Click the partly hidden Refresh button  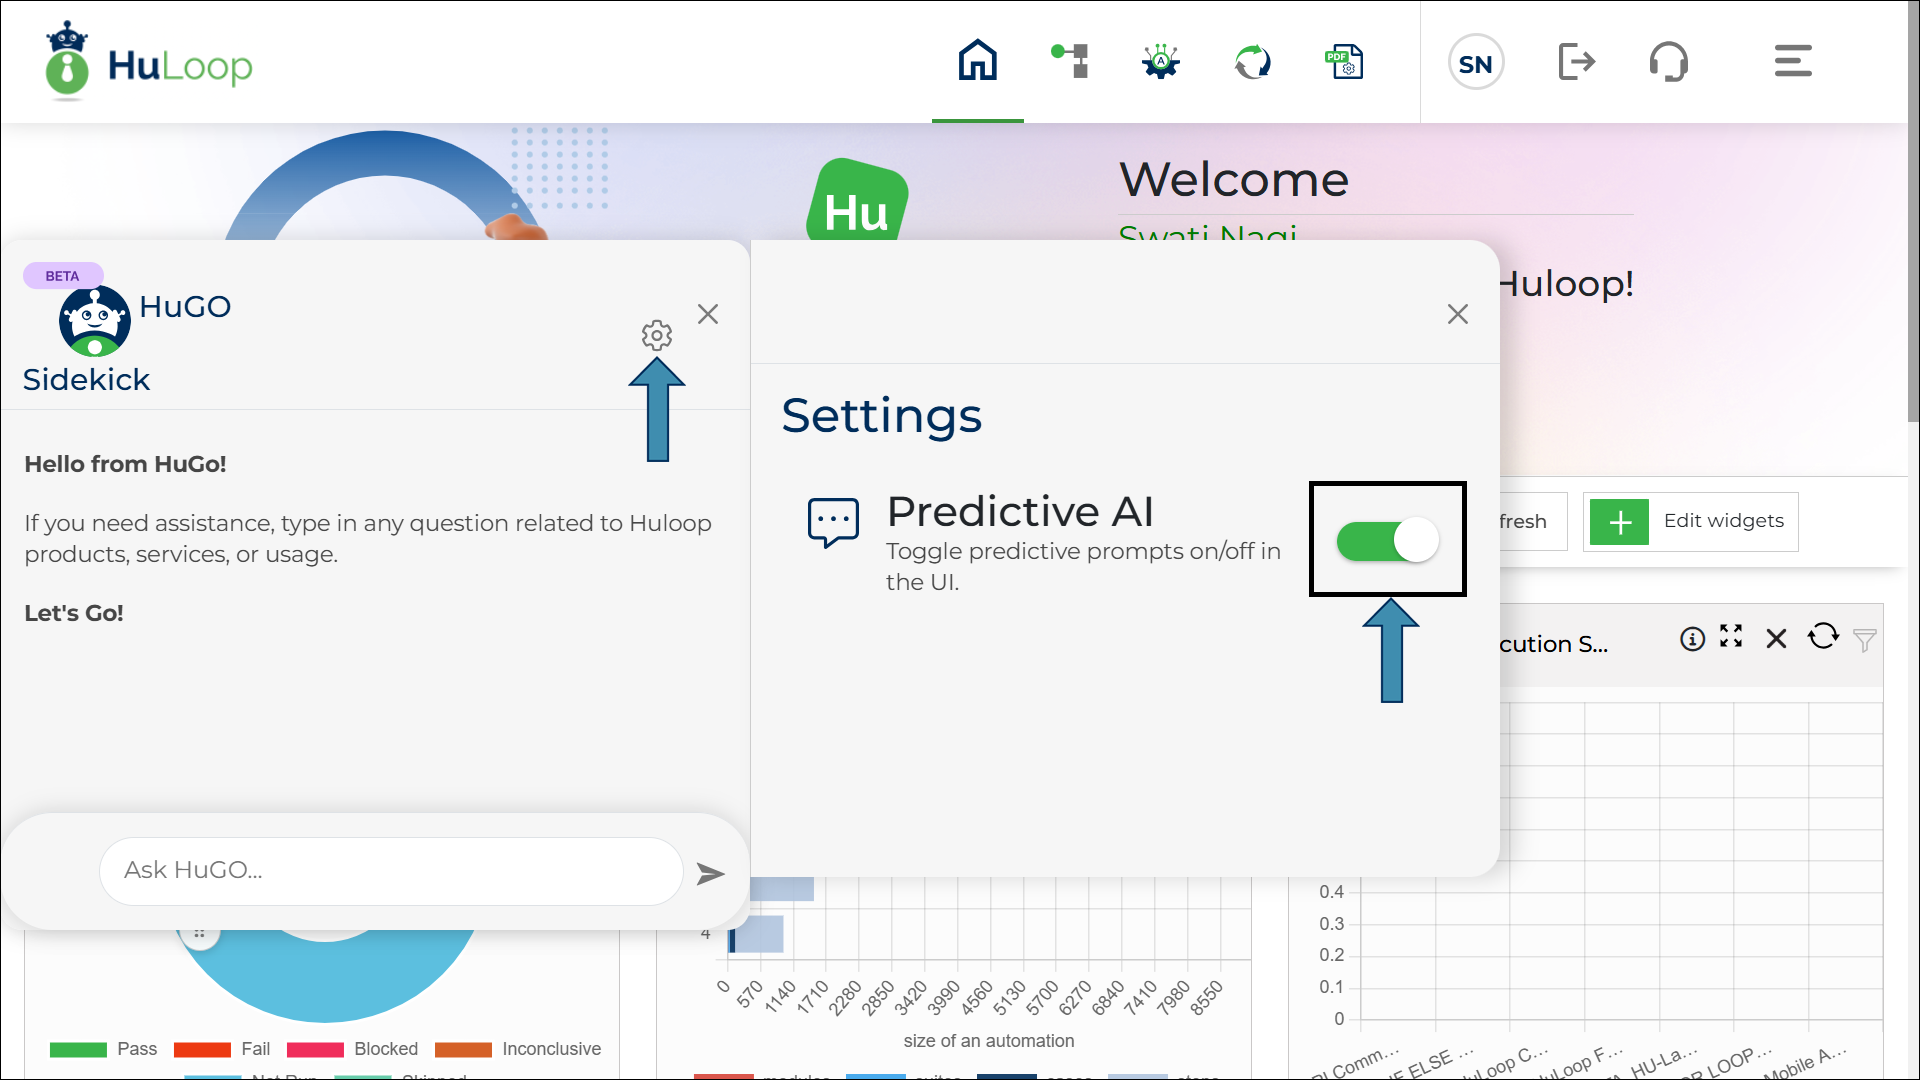click(x=1532, y=521)
